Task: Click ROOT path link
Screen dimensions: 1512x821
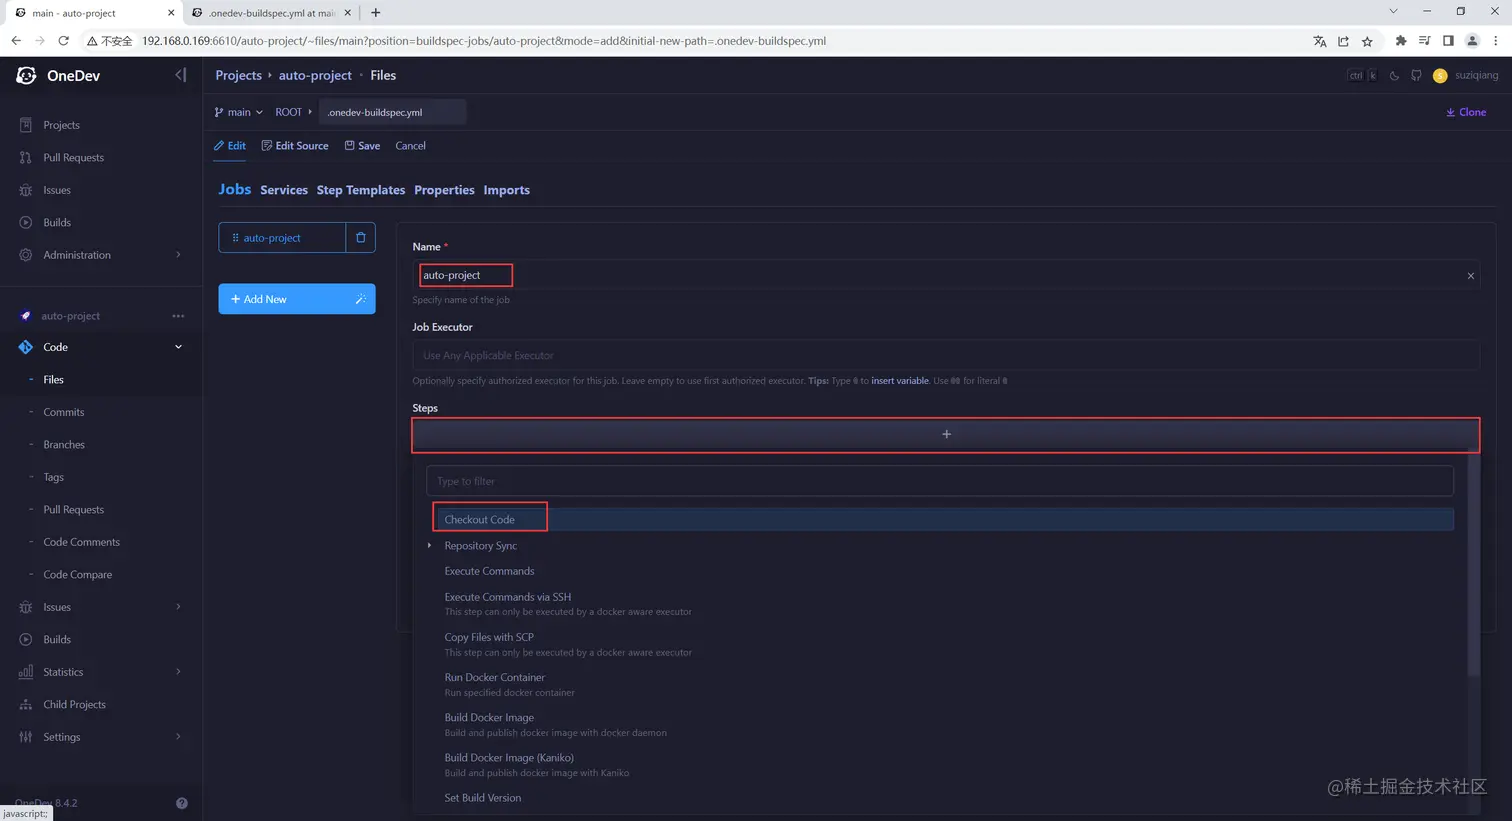Action: pos(288,112)
